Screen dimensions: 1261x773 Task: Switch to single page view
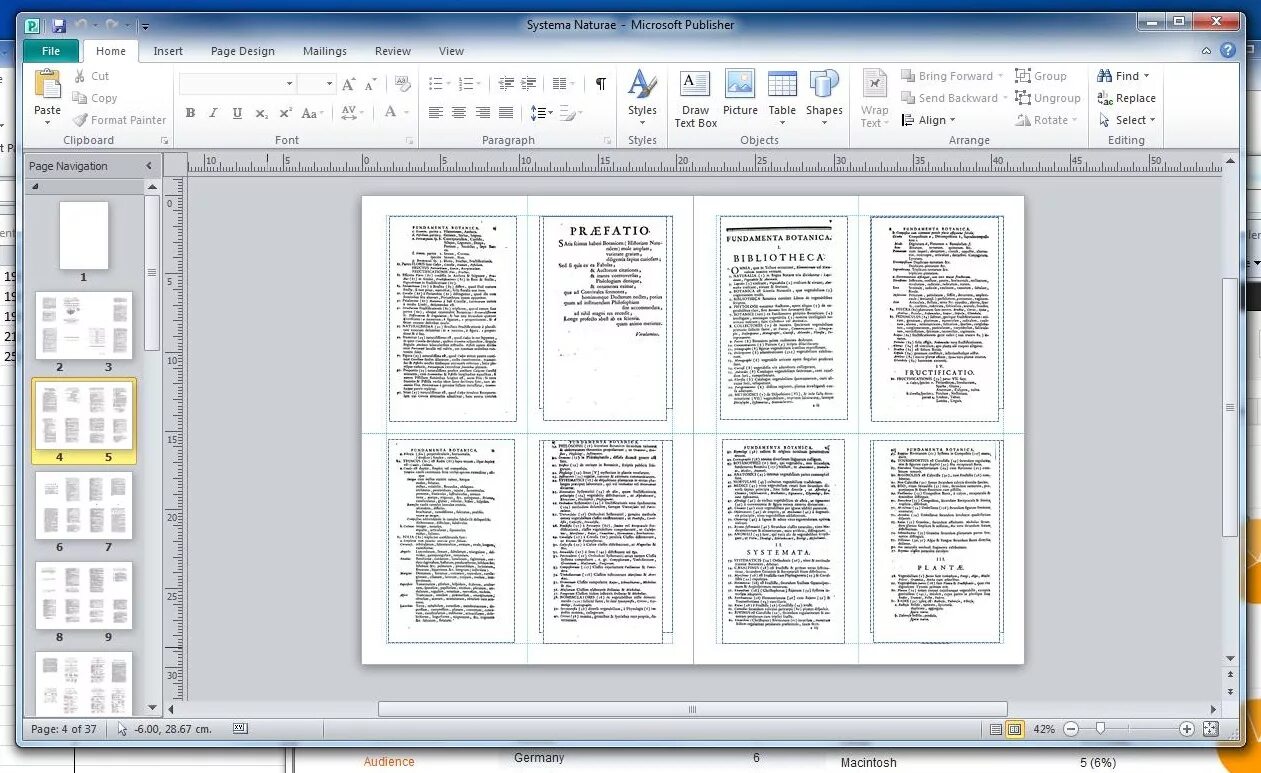(x=996, y=729)
